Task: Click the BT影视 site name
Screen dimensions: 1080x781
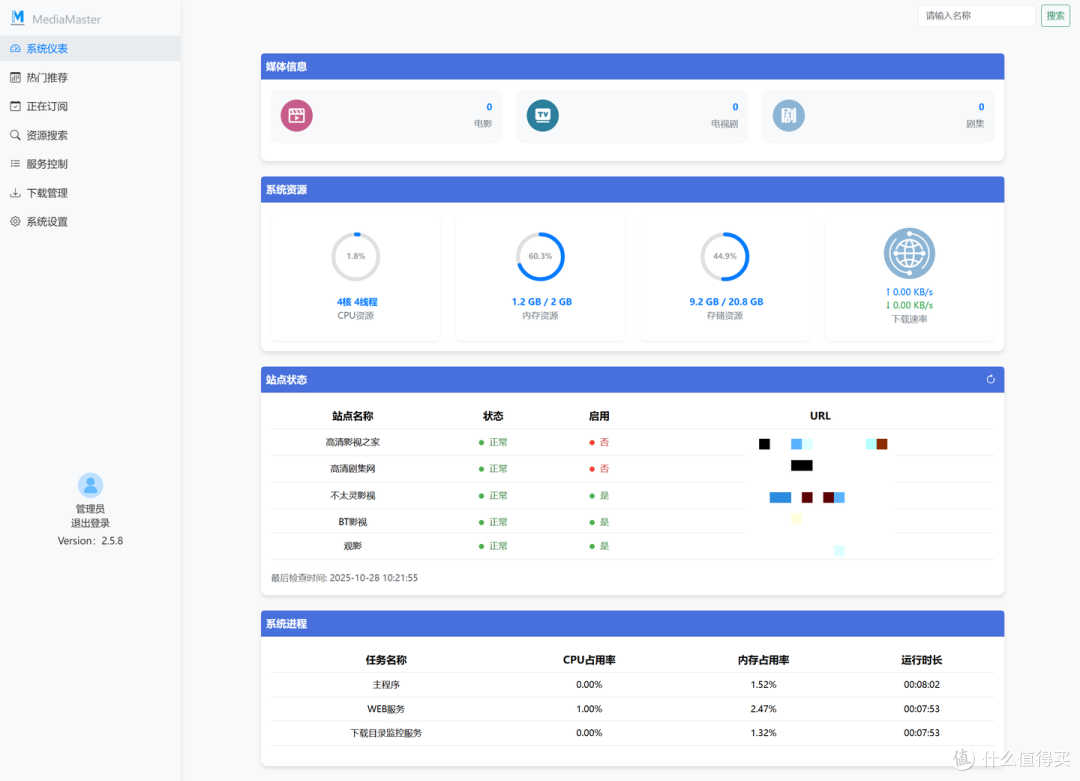Action: [353, 522]
